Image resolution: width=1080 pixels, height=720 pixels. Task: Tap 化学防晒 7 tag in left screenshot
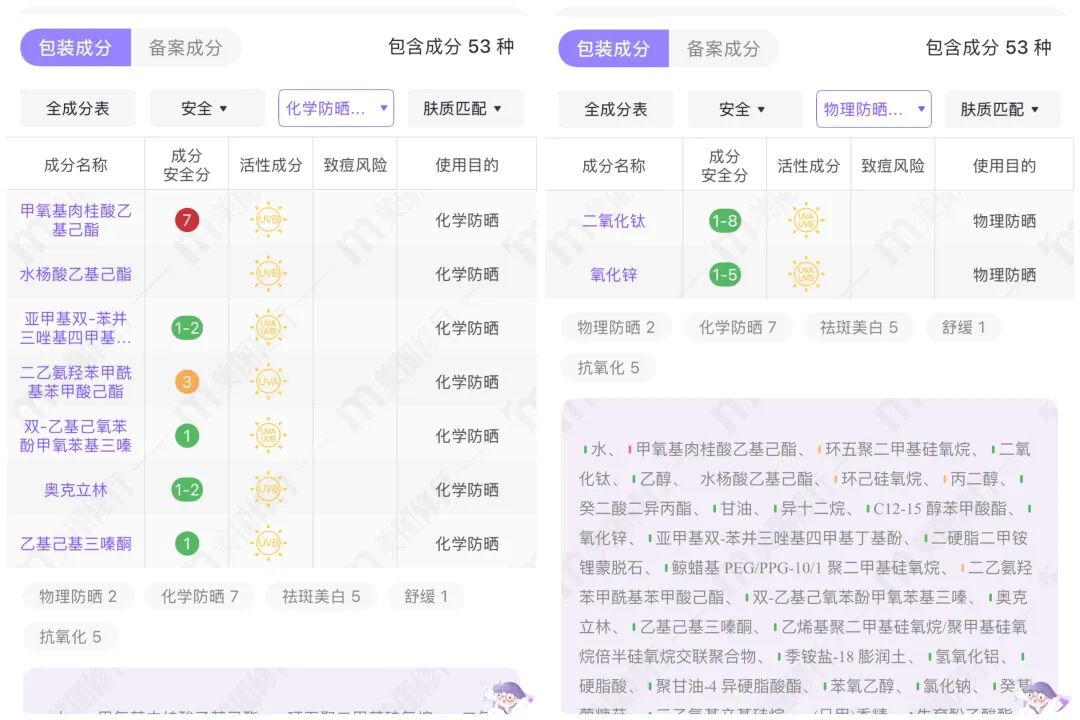[x=200, y=597]
